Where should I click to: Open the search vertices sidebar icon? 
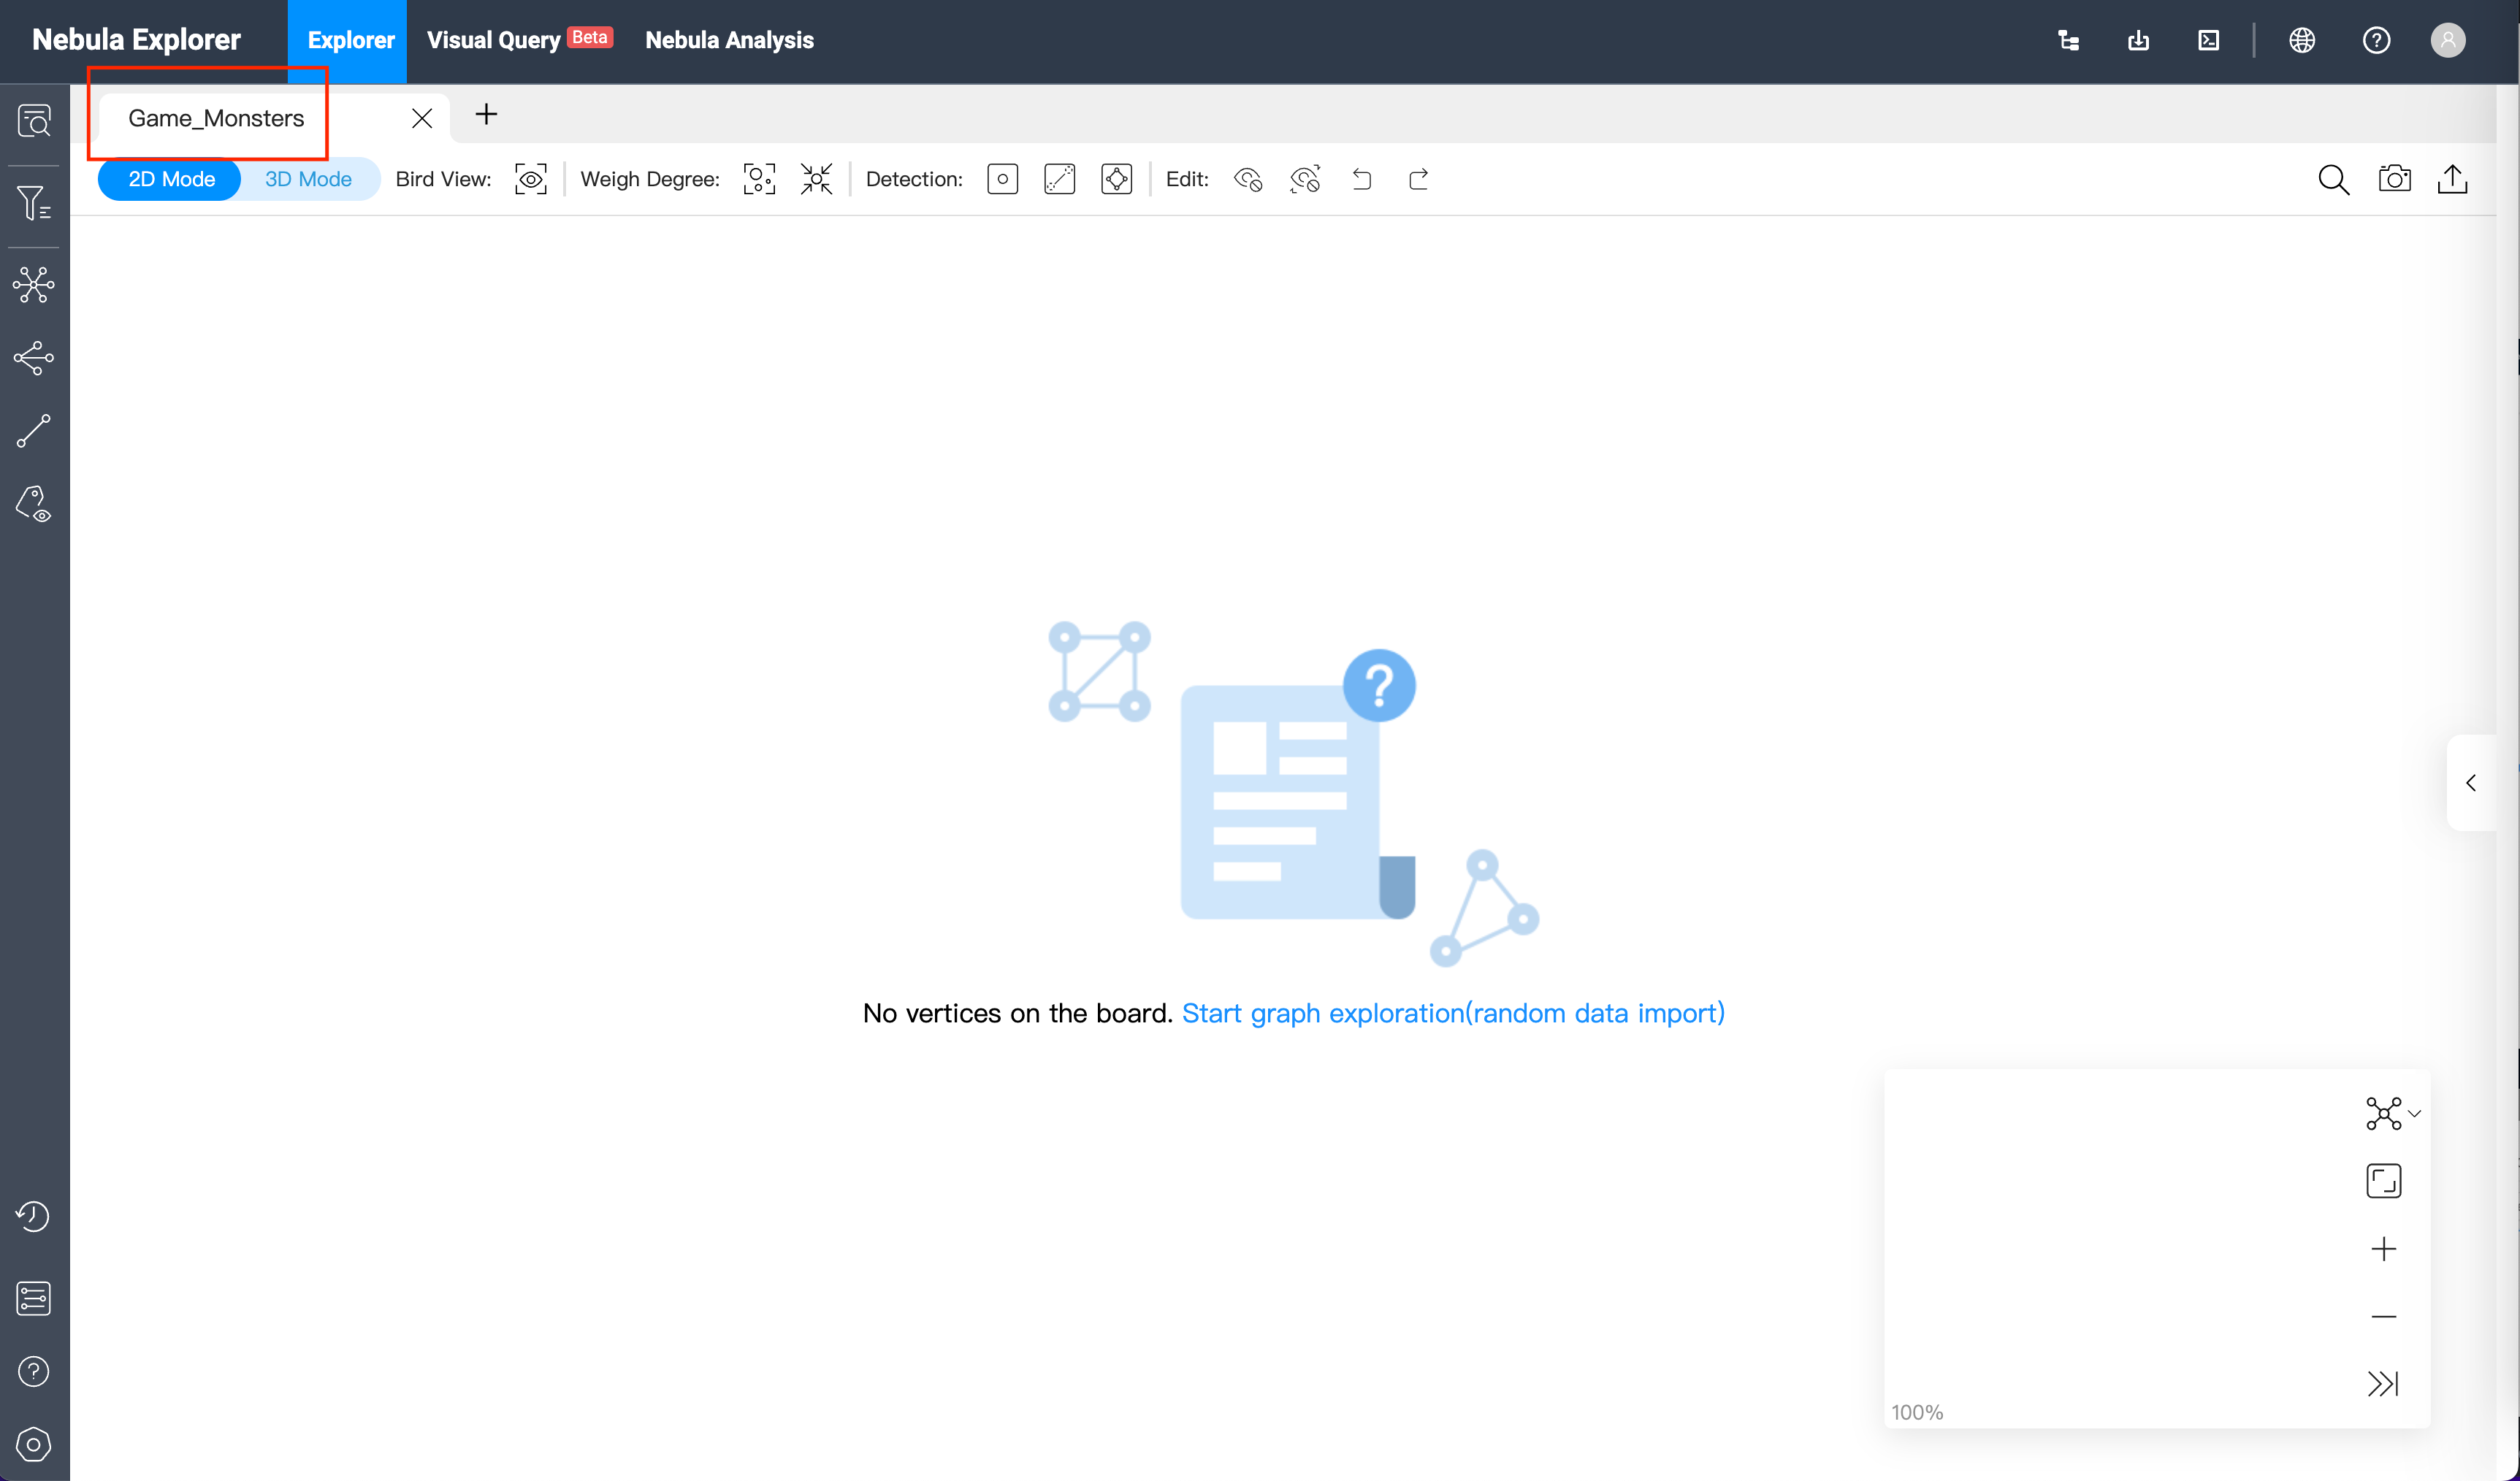pyautogui.click(x=34, y=121)
